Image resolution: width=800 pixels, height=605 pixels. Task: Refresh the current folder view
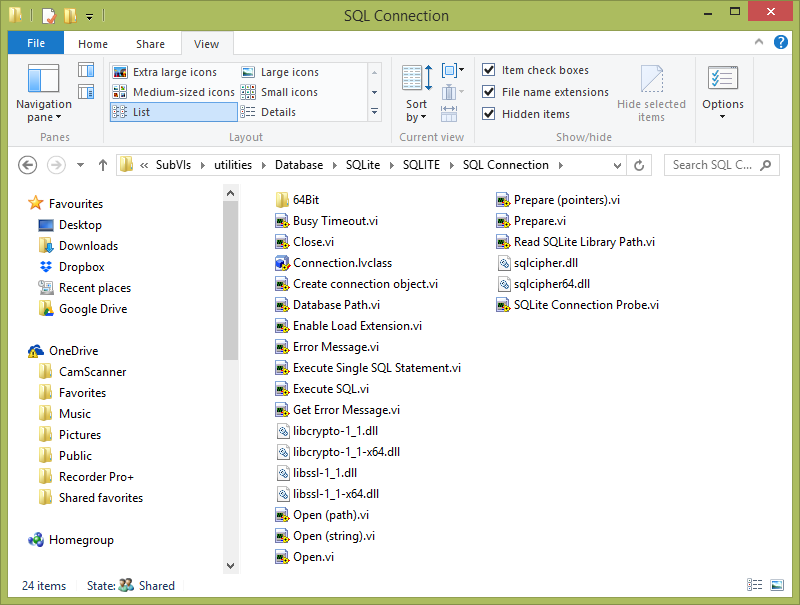point(639,165)
